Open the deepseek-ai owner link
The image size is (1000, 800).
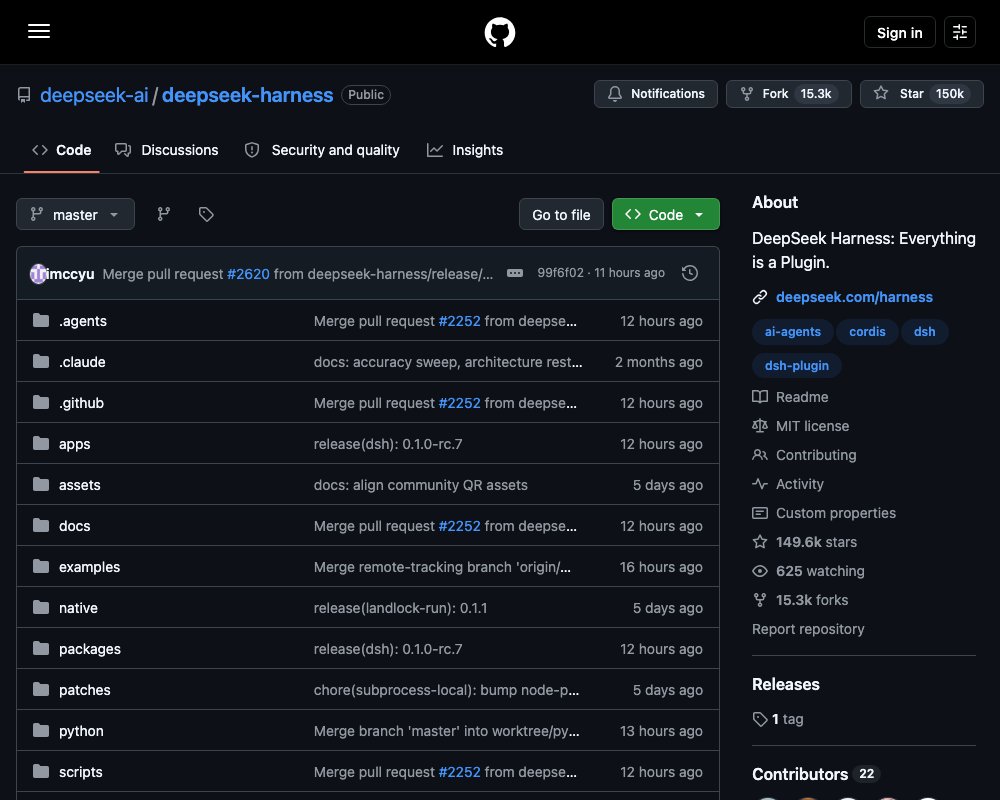[94, 95]
